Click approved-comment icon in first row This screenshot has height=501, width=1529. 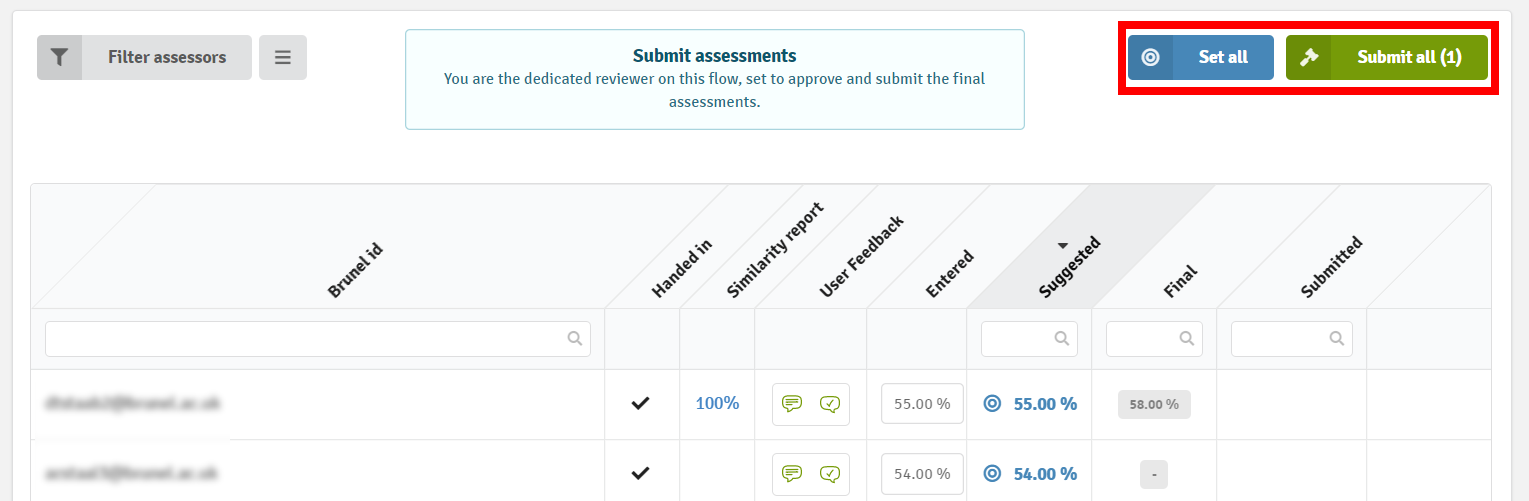point(830,404)
